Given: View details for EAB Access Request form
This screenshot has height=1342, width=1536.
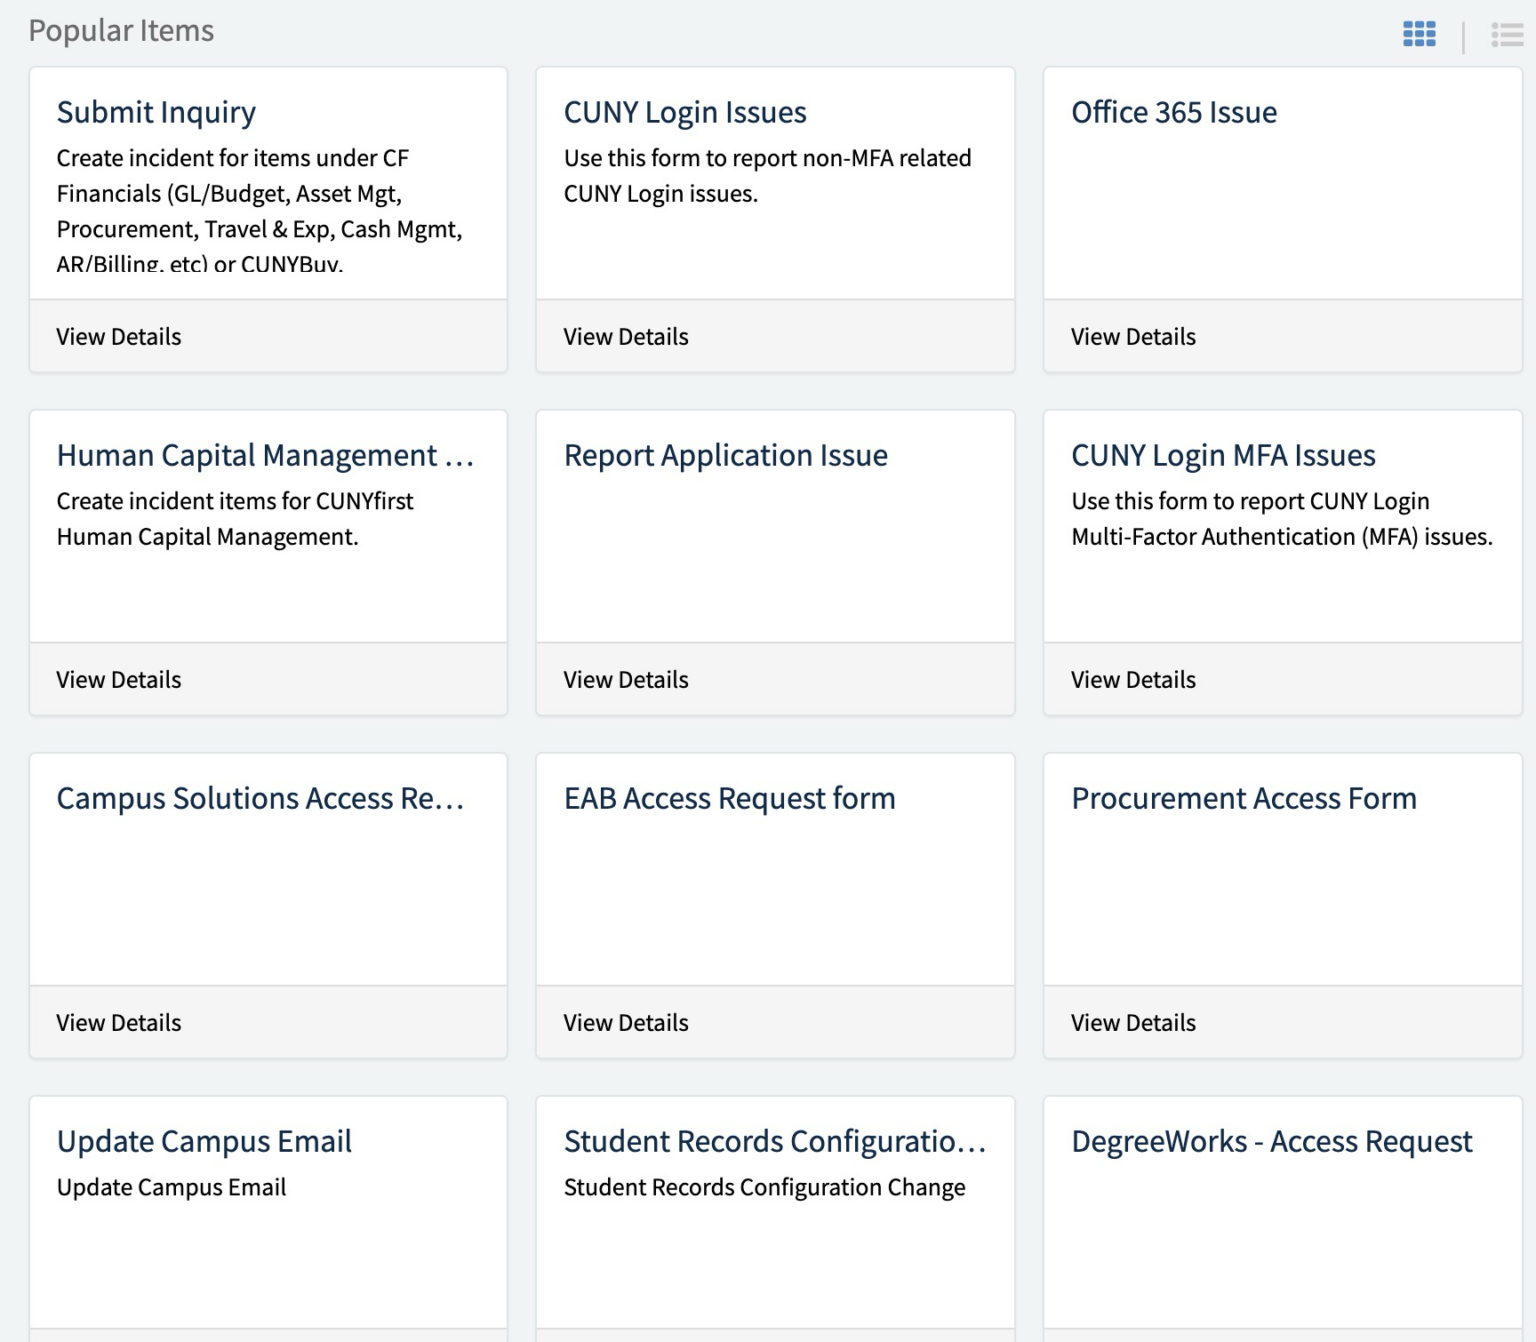Looking at the screenshot, I should tap(626, 1023).
